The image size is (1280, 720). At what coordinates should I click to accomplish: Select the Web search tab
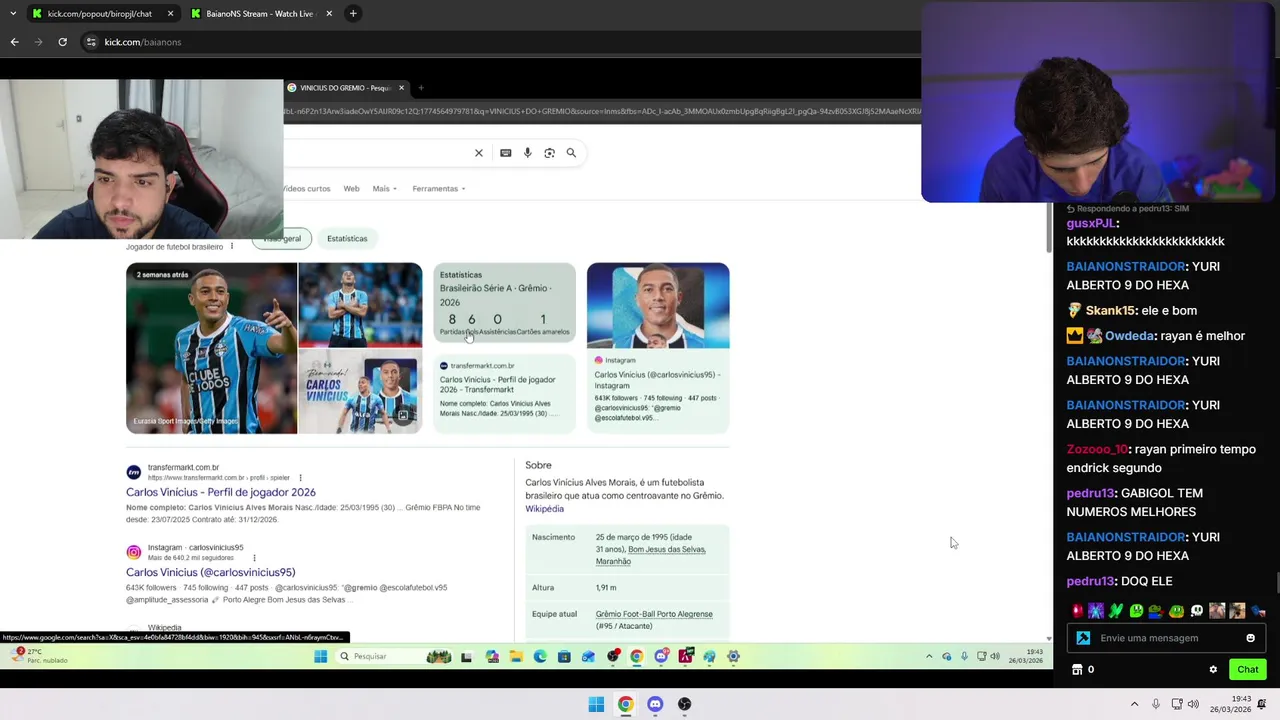[x=351, y=188]
